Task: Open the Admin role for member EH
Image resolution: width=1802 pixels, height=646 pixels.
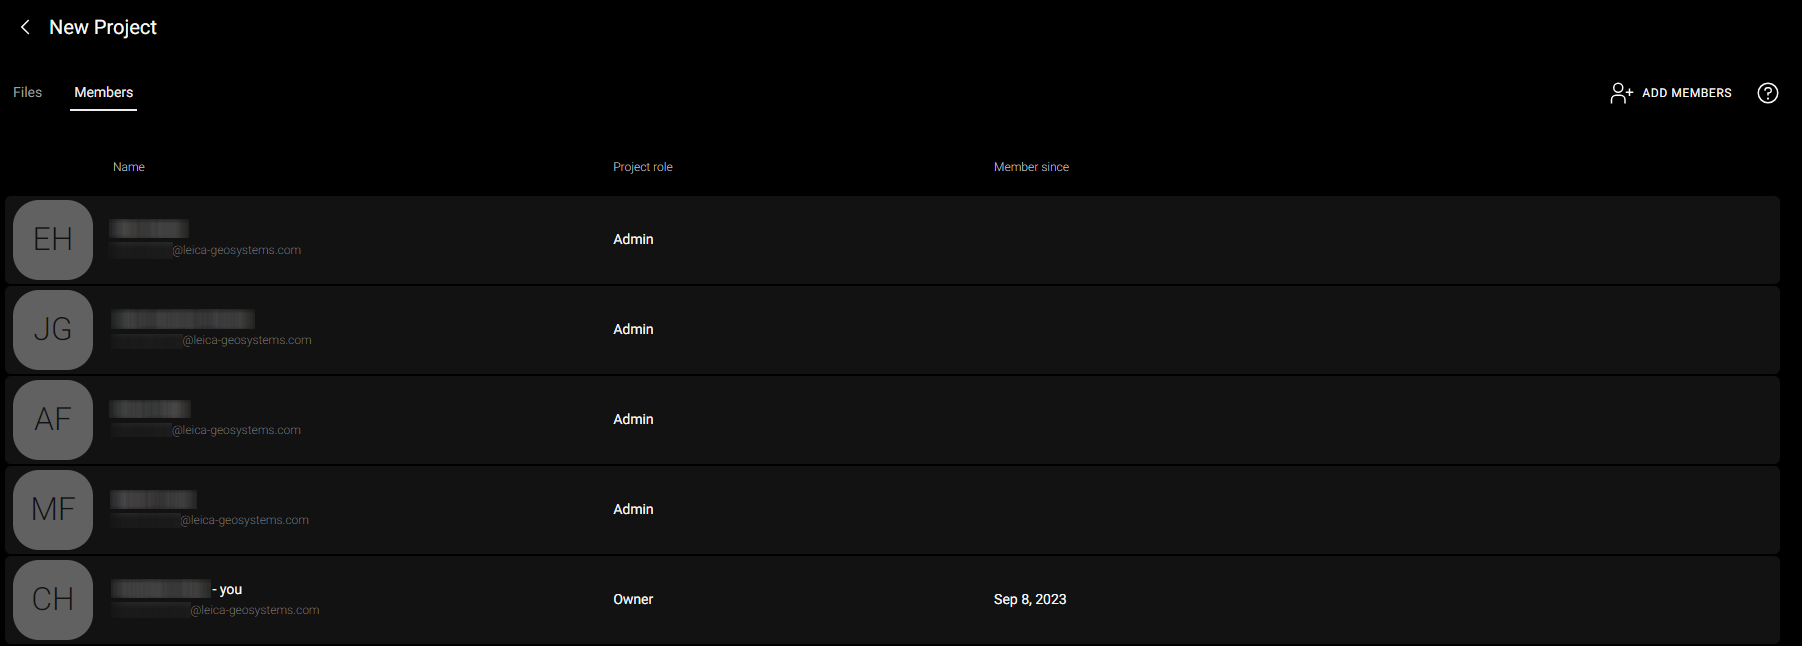Action: (x=633, y=239)
